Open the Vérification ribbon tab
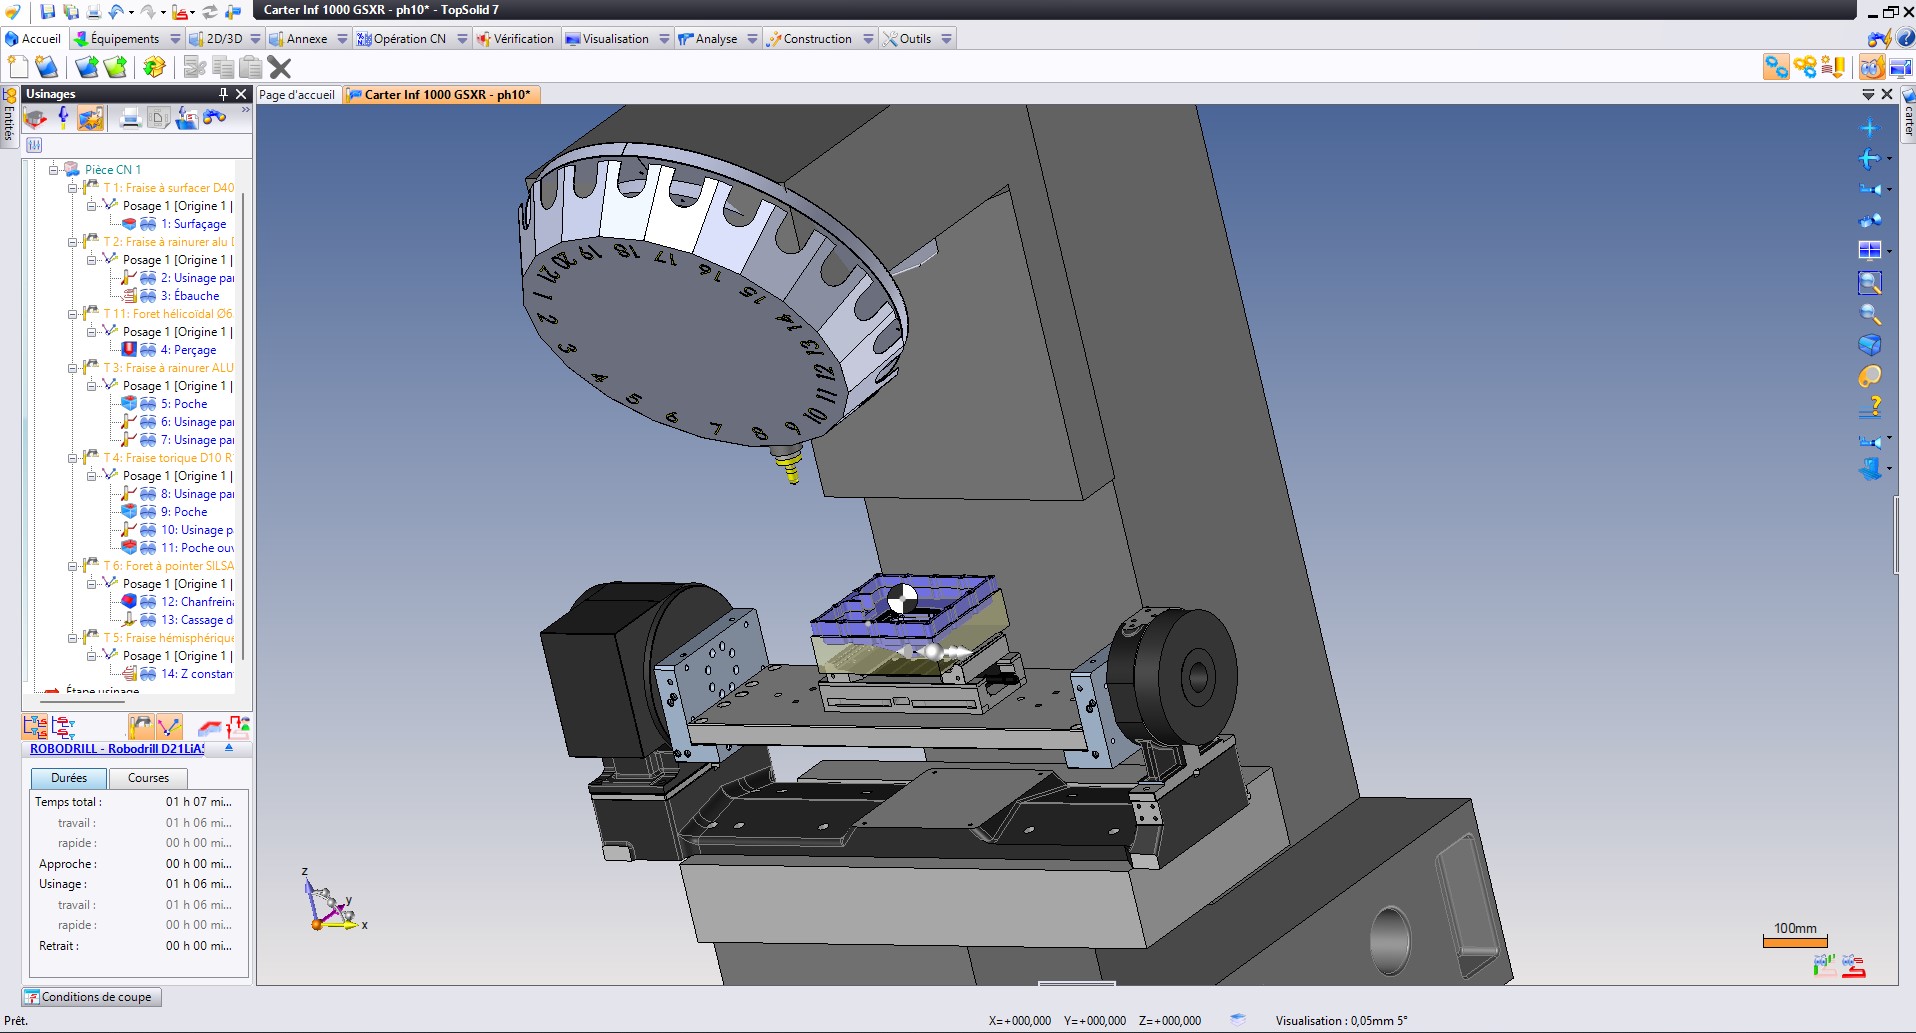 click(515, 39)
